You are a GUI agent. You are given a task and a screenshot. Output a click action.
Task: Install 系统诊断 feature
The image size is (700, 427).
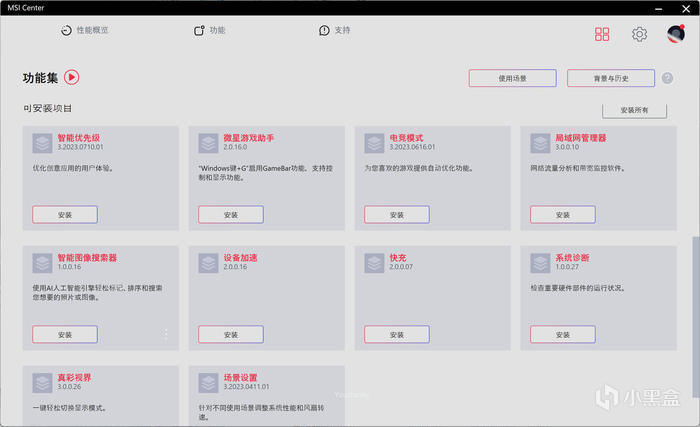(563, 335)
